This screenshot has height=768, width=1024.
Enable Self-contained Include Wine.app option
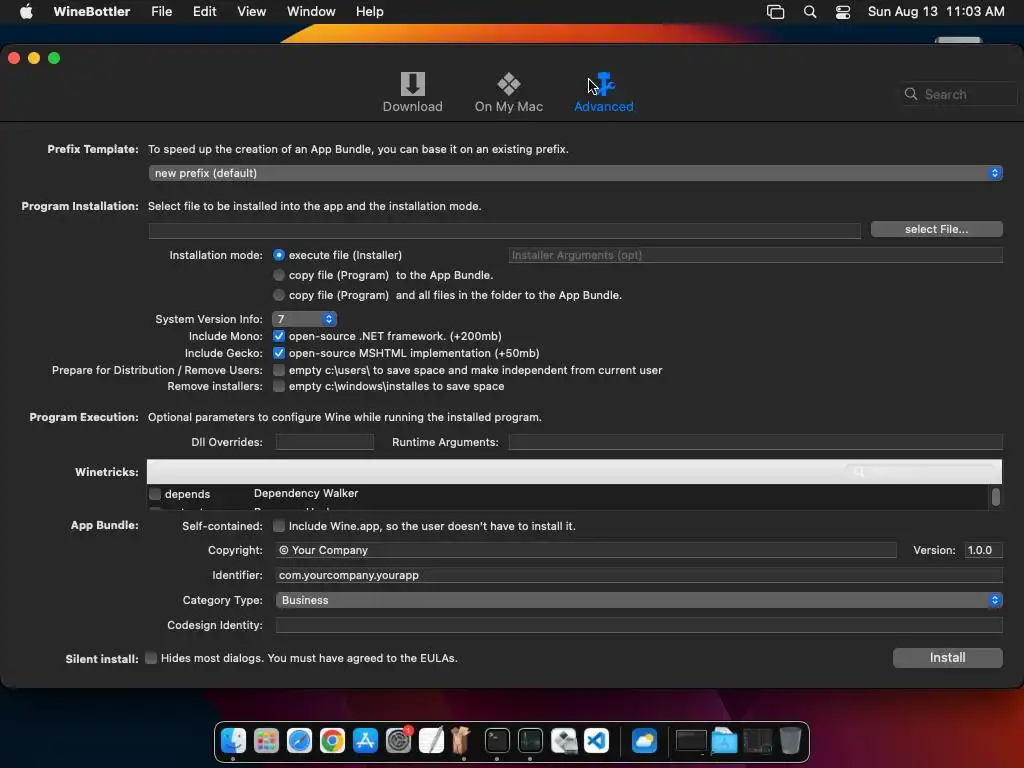279,526
